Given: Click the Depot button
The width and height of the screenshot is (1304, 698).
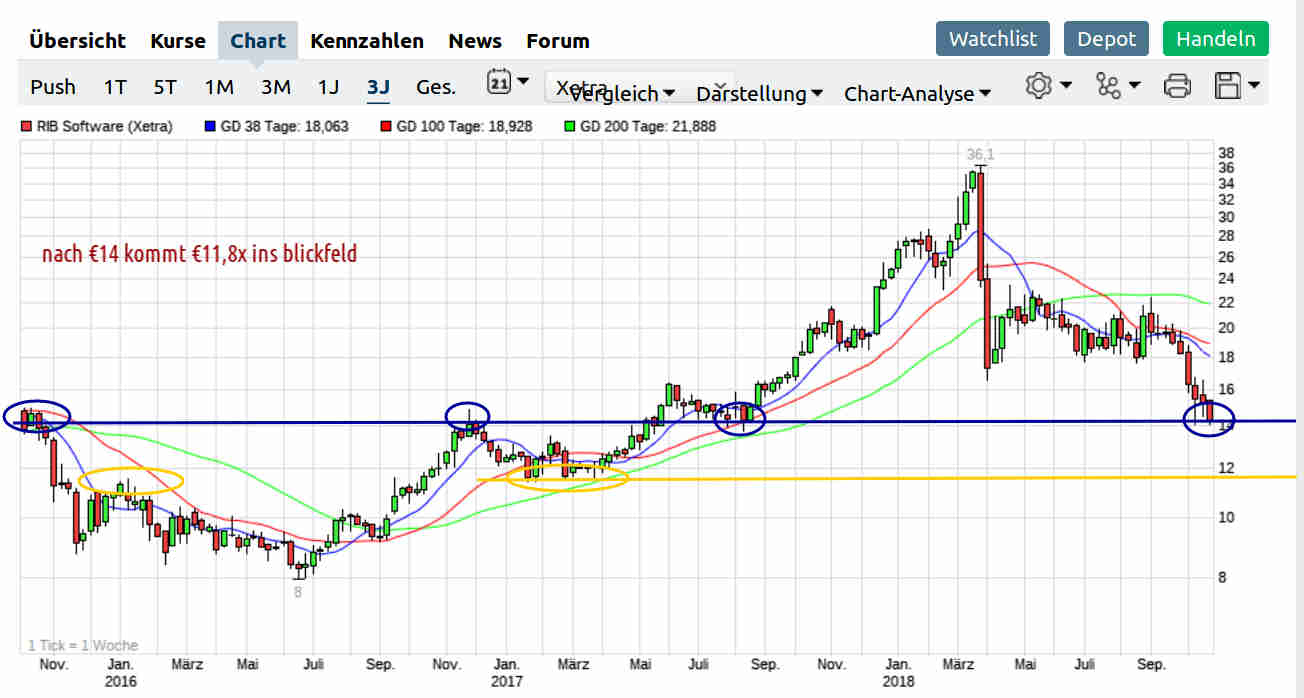Looking at the screenshot, I should [1106, 39].
